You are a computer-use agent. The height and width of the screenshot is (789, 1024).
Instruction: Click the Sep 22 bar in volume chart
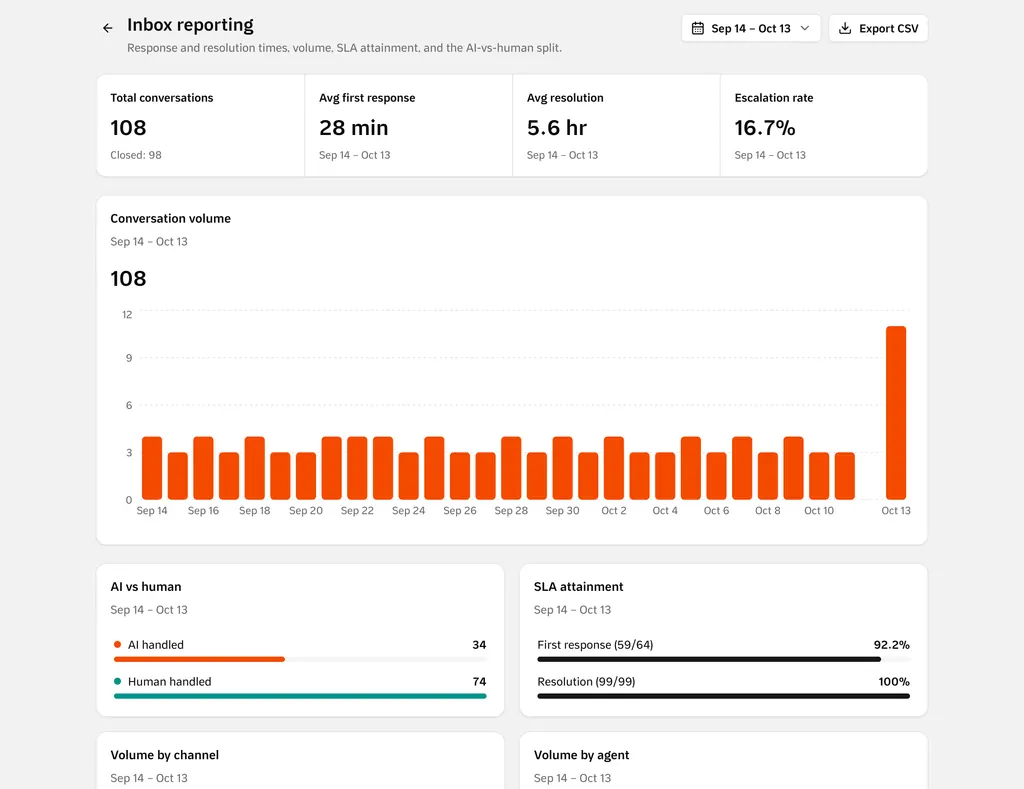pyautogui.click(x=357, y=468)
